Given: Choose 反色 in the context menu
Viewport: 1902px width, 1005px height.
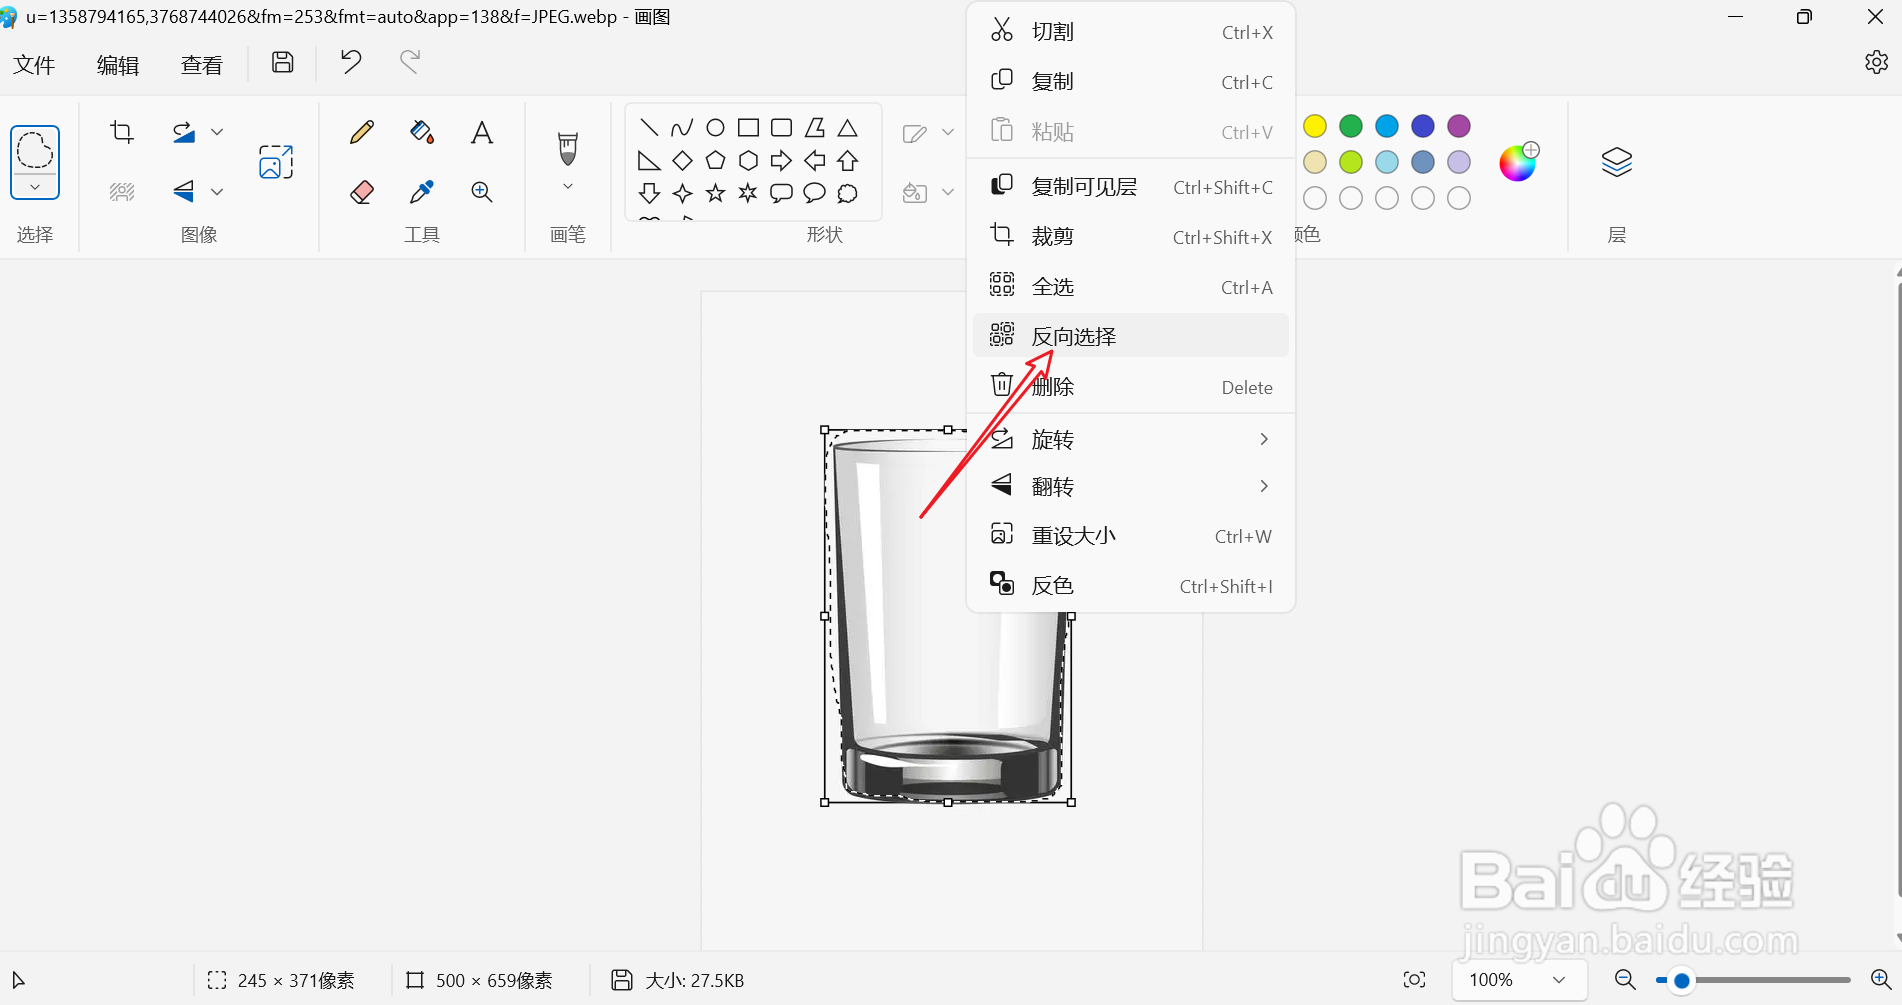Looking at the screenshot, I should (1130, 586).
